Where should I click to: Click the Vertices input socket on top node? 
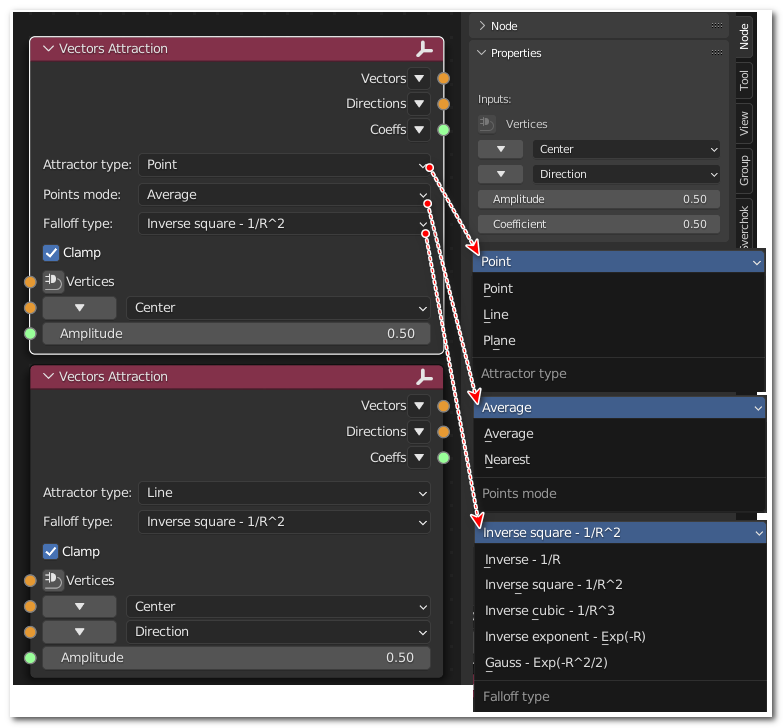click(30, 282)
